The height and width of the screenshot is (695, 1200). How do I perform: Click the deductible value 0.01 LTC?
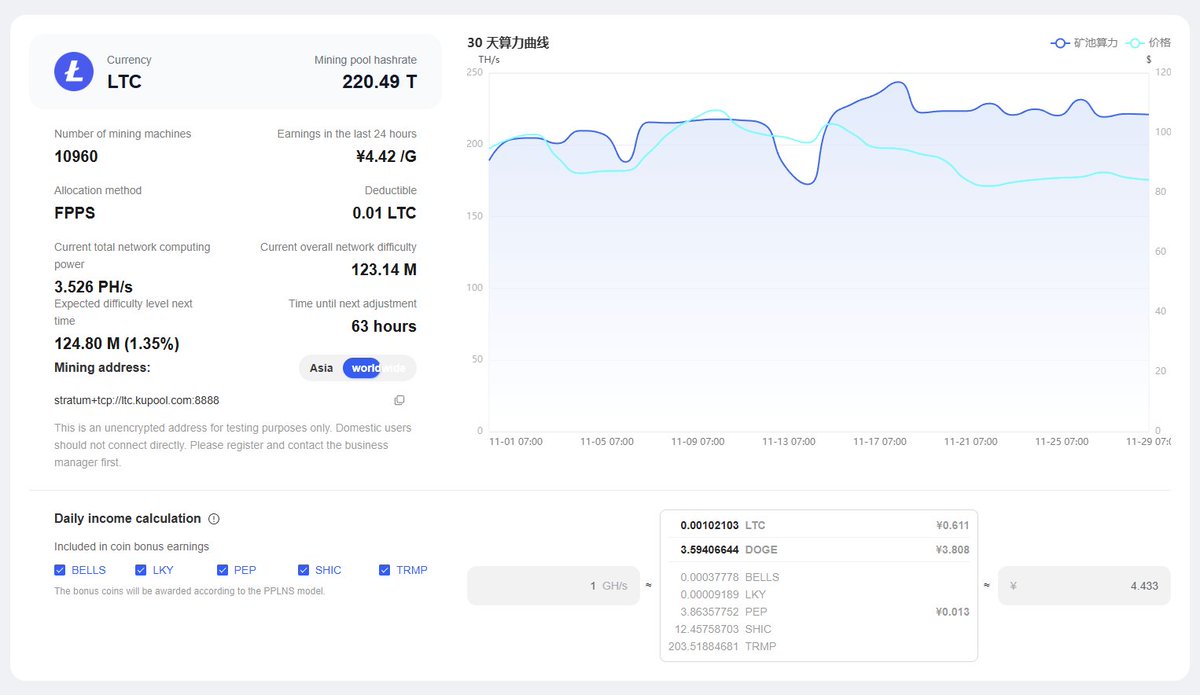384,213
